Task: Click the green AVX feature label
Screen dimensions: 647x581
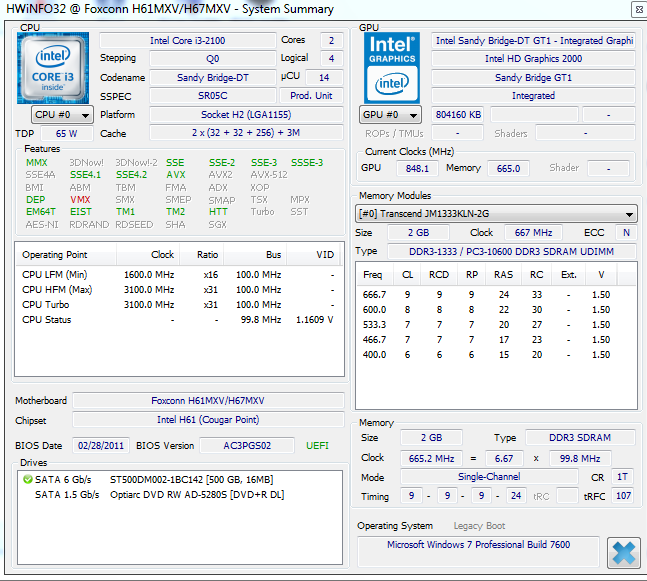Action: tap(176, 175)
